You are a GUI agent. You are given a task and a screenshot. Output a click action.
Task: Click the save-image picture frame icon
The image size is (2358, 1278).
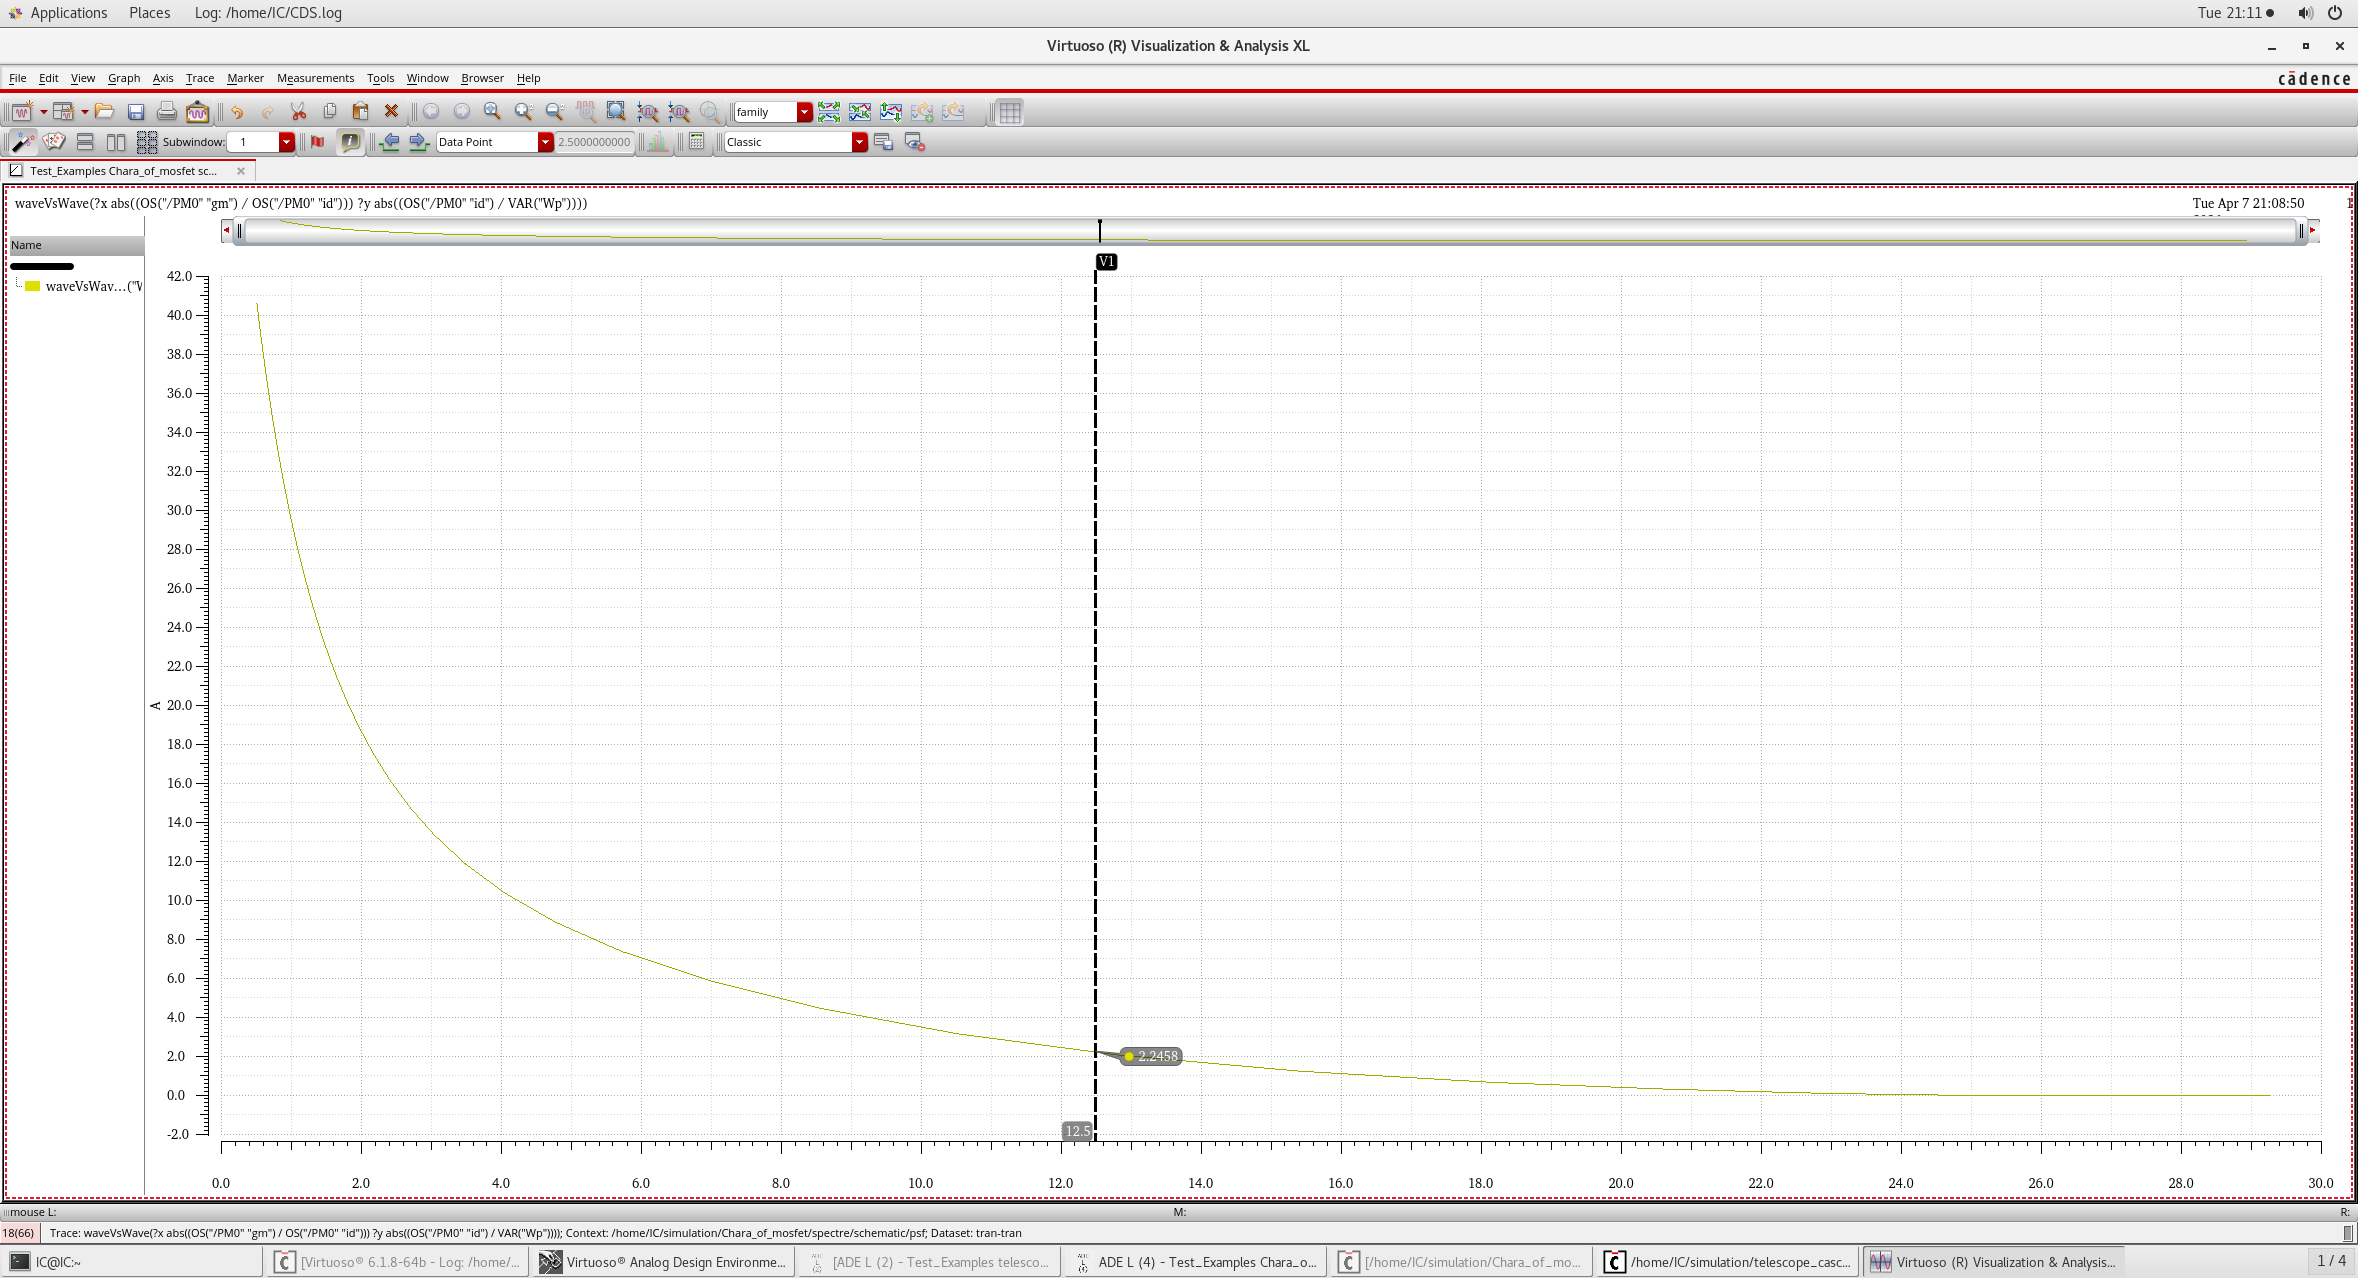198,112
